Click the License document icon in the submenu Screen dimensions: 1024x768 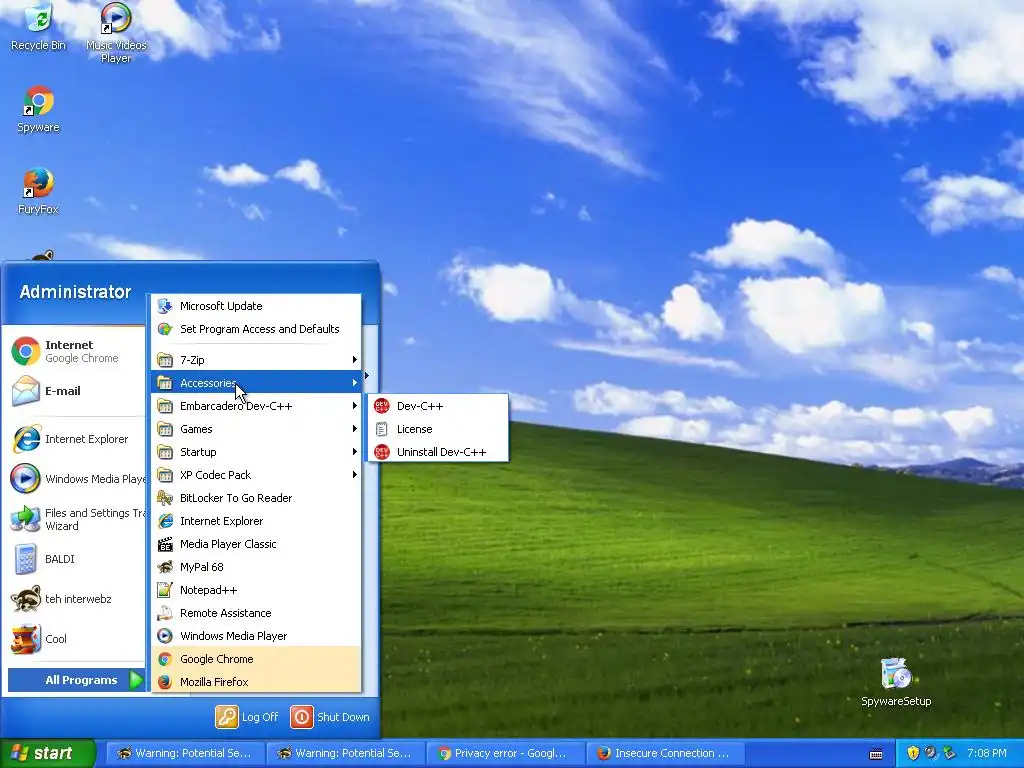point(382,429)
